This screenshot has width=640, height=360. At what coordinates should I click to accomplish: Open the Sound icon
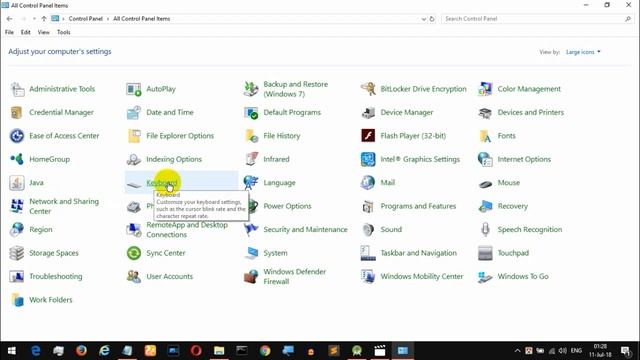[368, 229]
